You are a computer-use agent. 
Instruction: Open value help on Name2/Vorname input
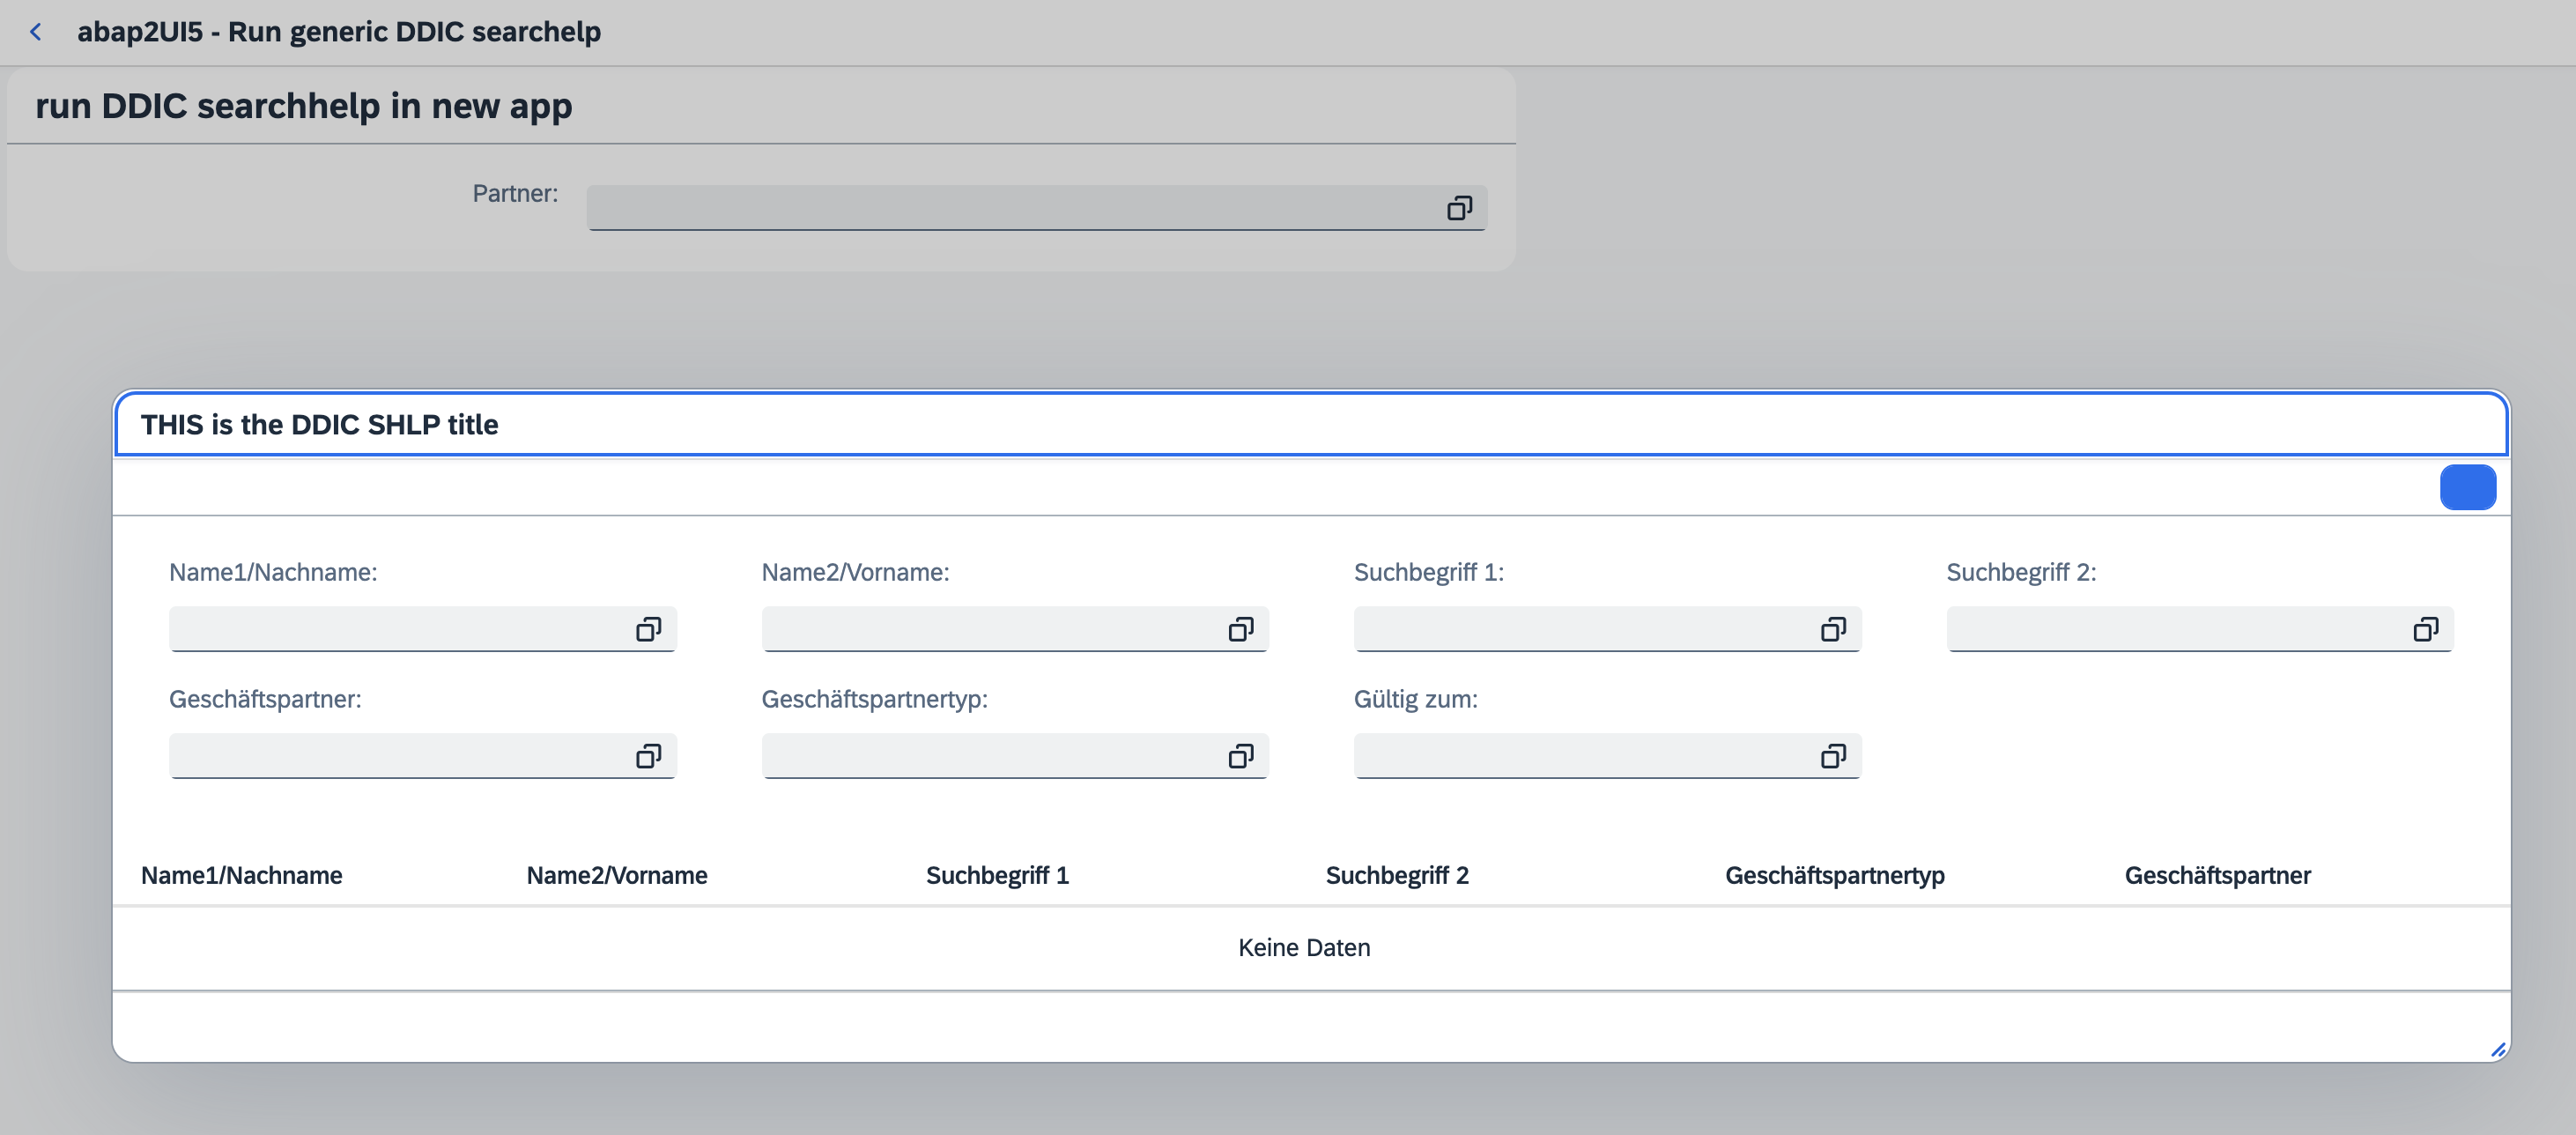point(1242,629)
